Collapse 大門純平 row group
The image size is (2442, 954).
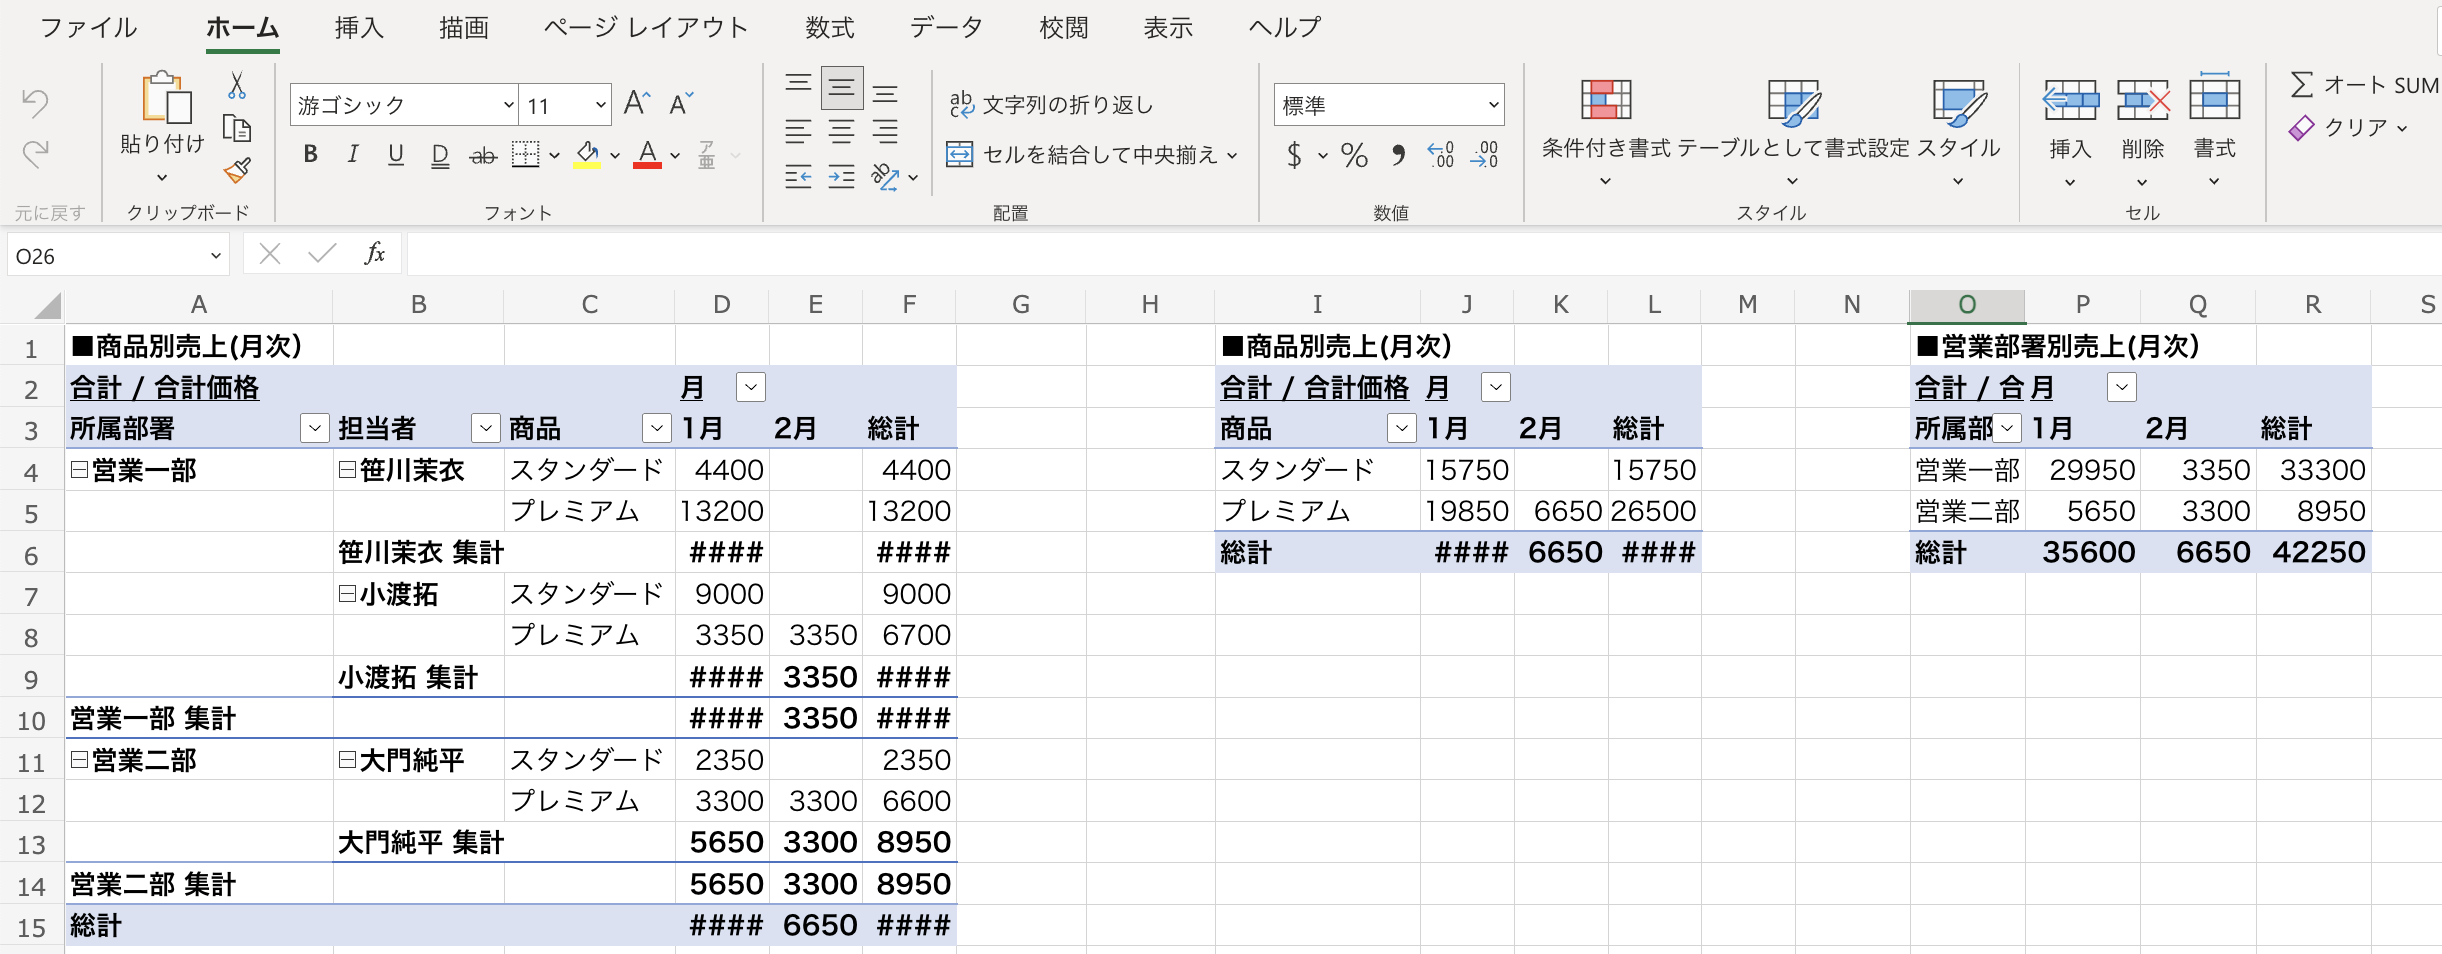347,759
